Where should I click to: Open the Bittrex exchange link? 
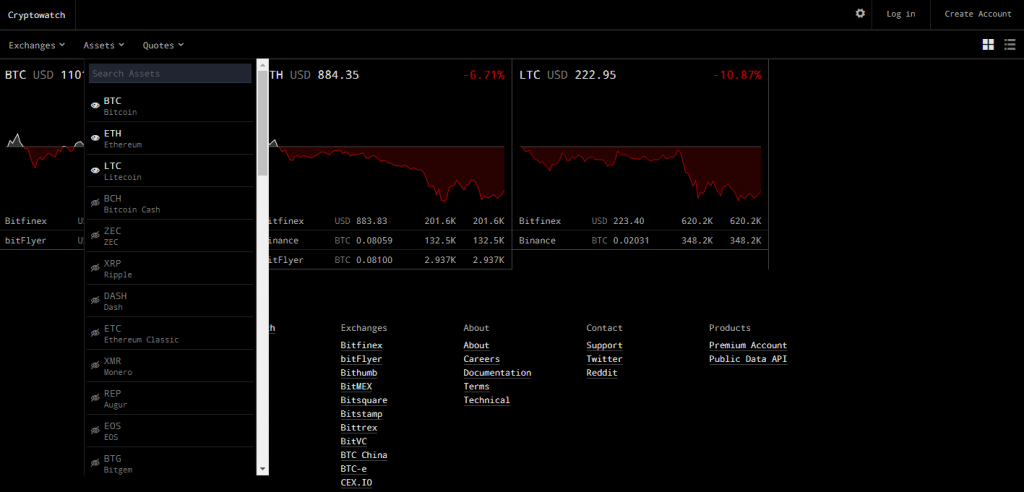pos(359,427)
